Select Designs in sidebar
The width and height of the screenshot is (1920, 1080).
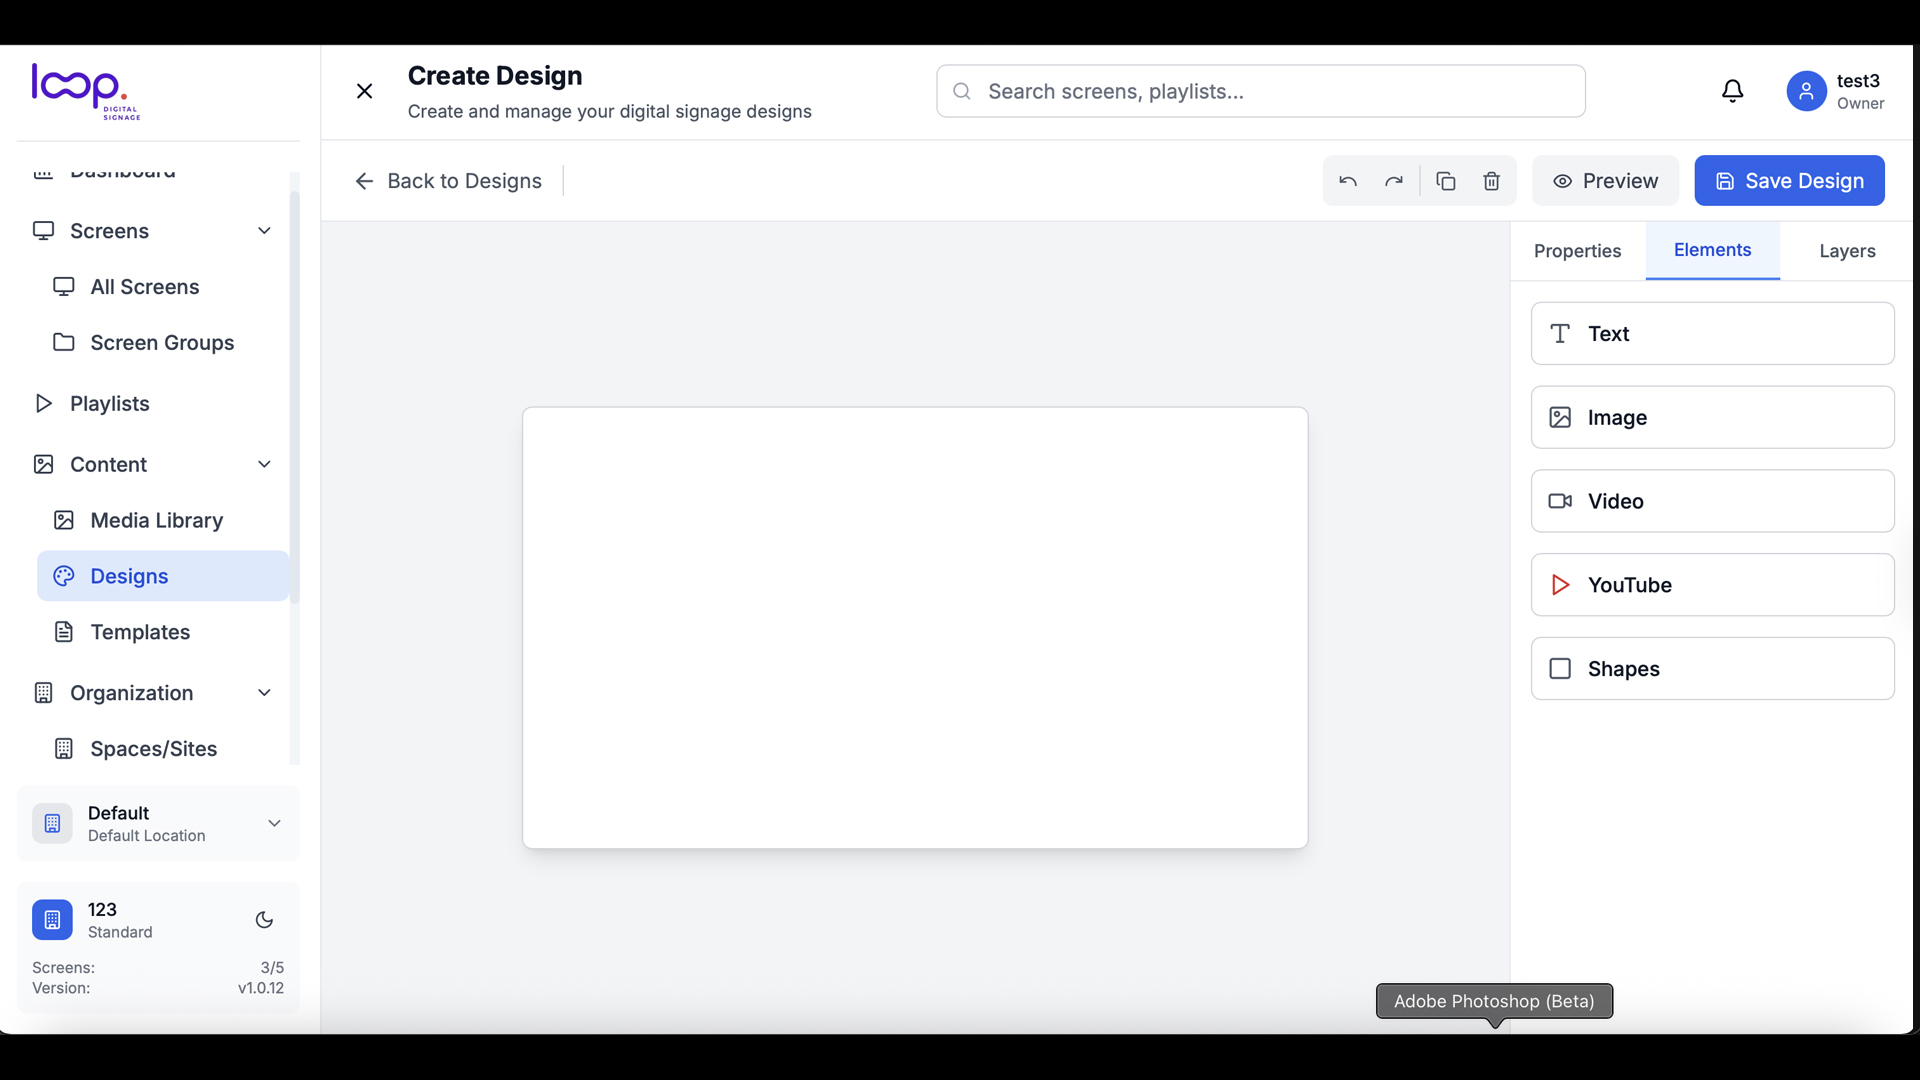162,577
